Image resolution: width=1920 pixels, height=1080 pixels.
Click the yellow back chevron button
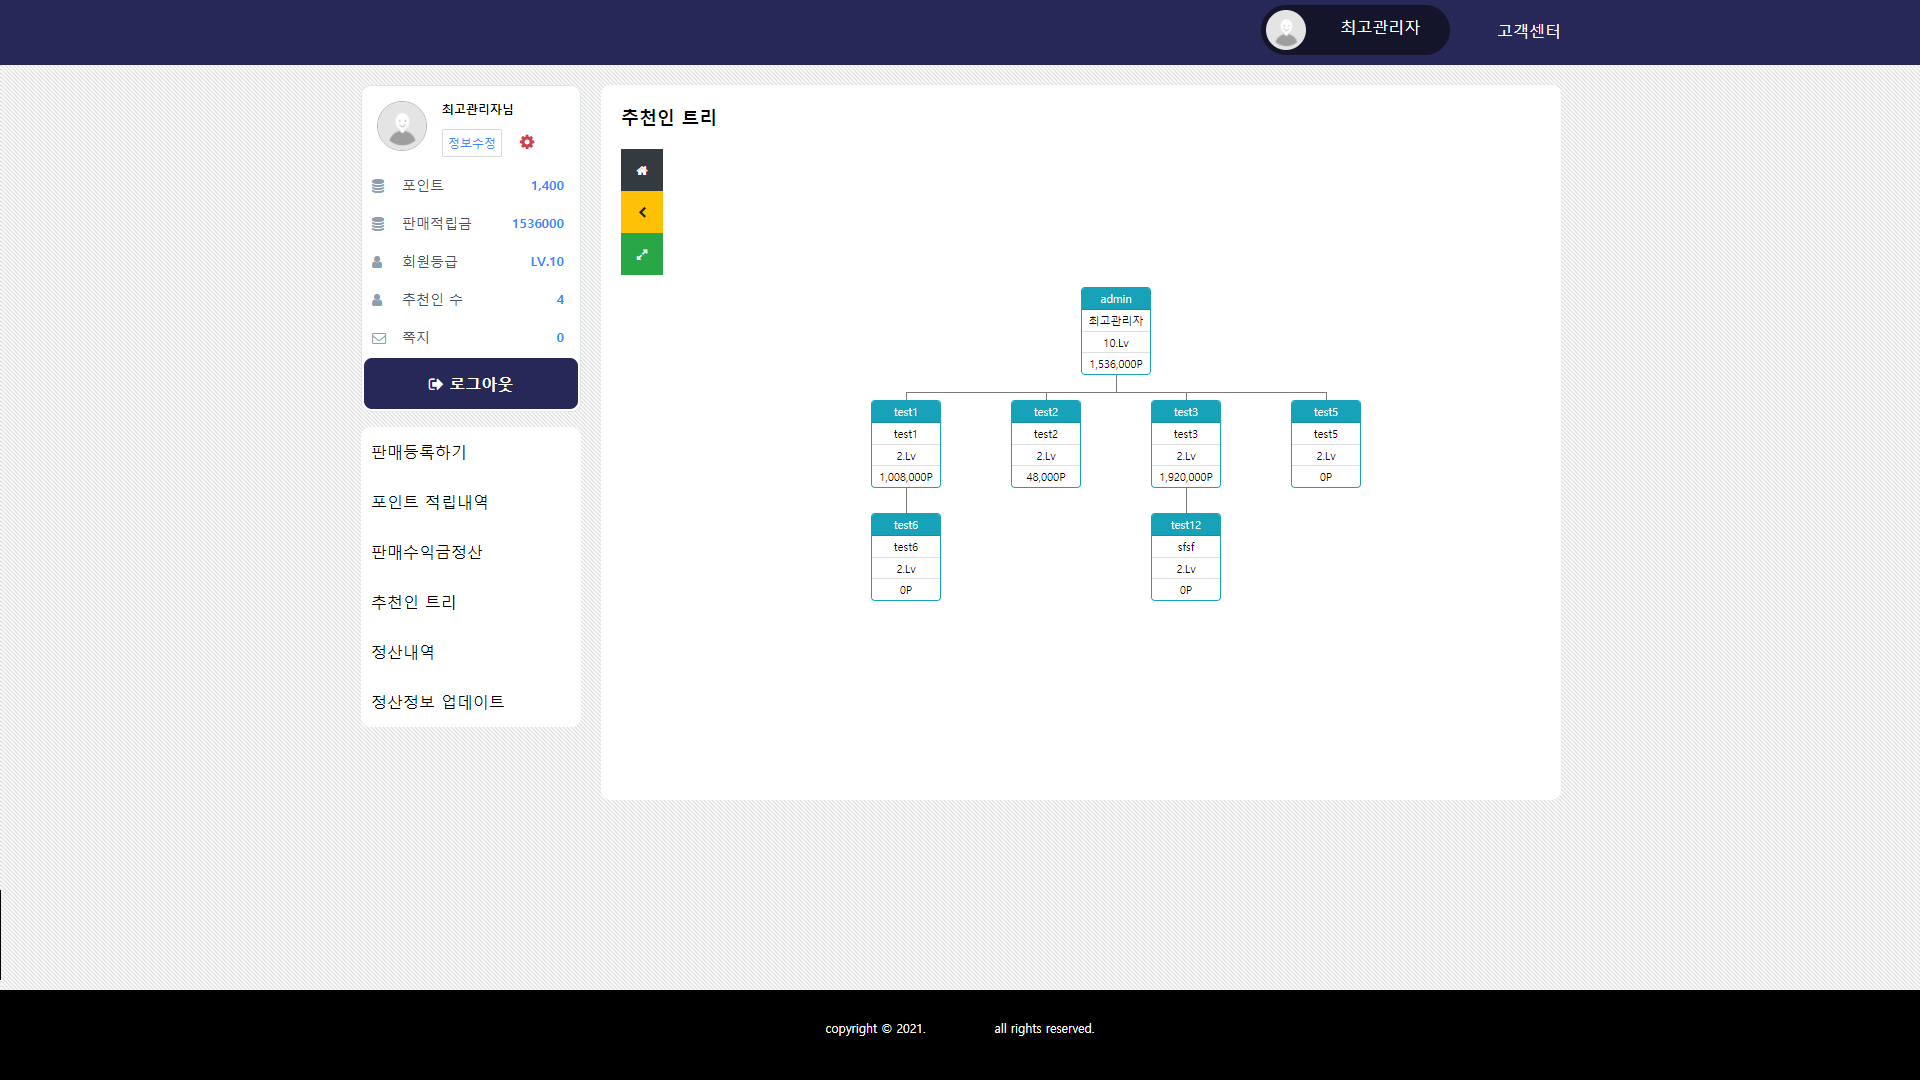(641, 212)
